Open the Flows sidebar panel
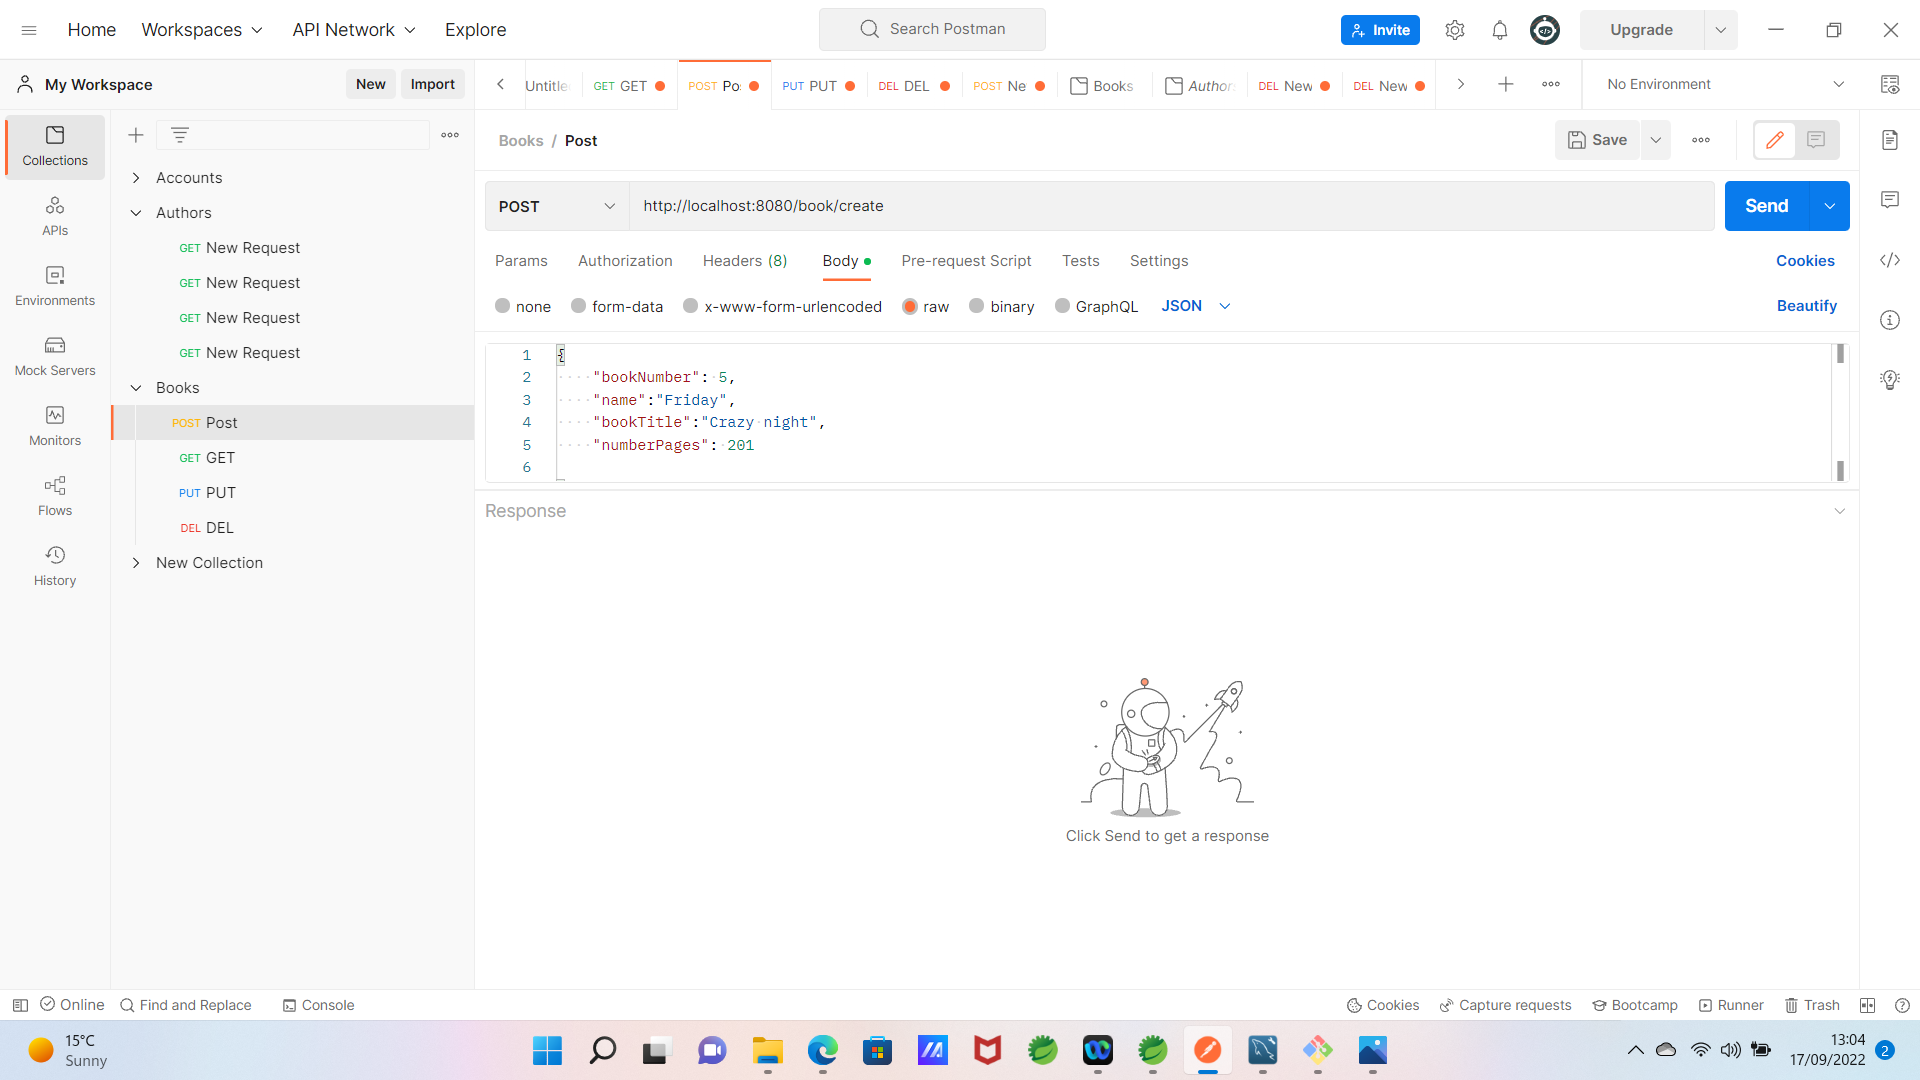This screenshot has width=1920, height=1080. [55, 496]
